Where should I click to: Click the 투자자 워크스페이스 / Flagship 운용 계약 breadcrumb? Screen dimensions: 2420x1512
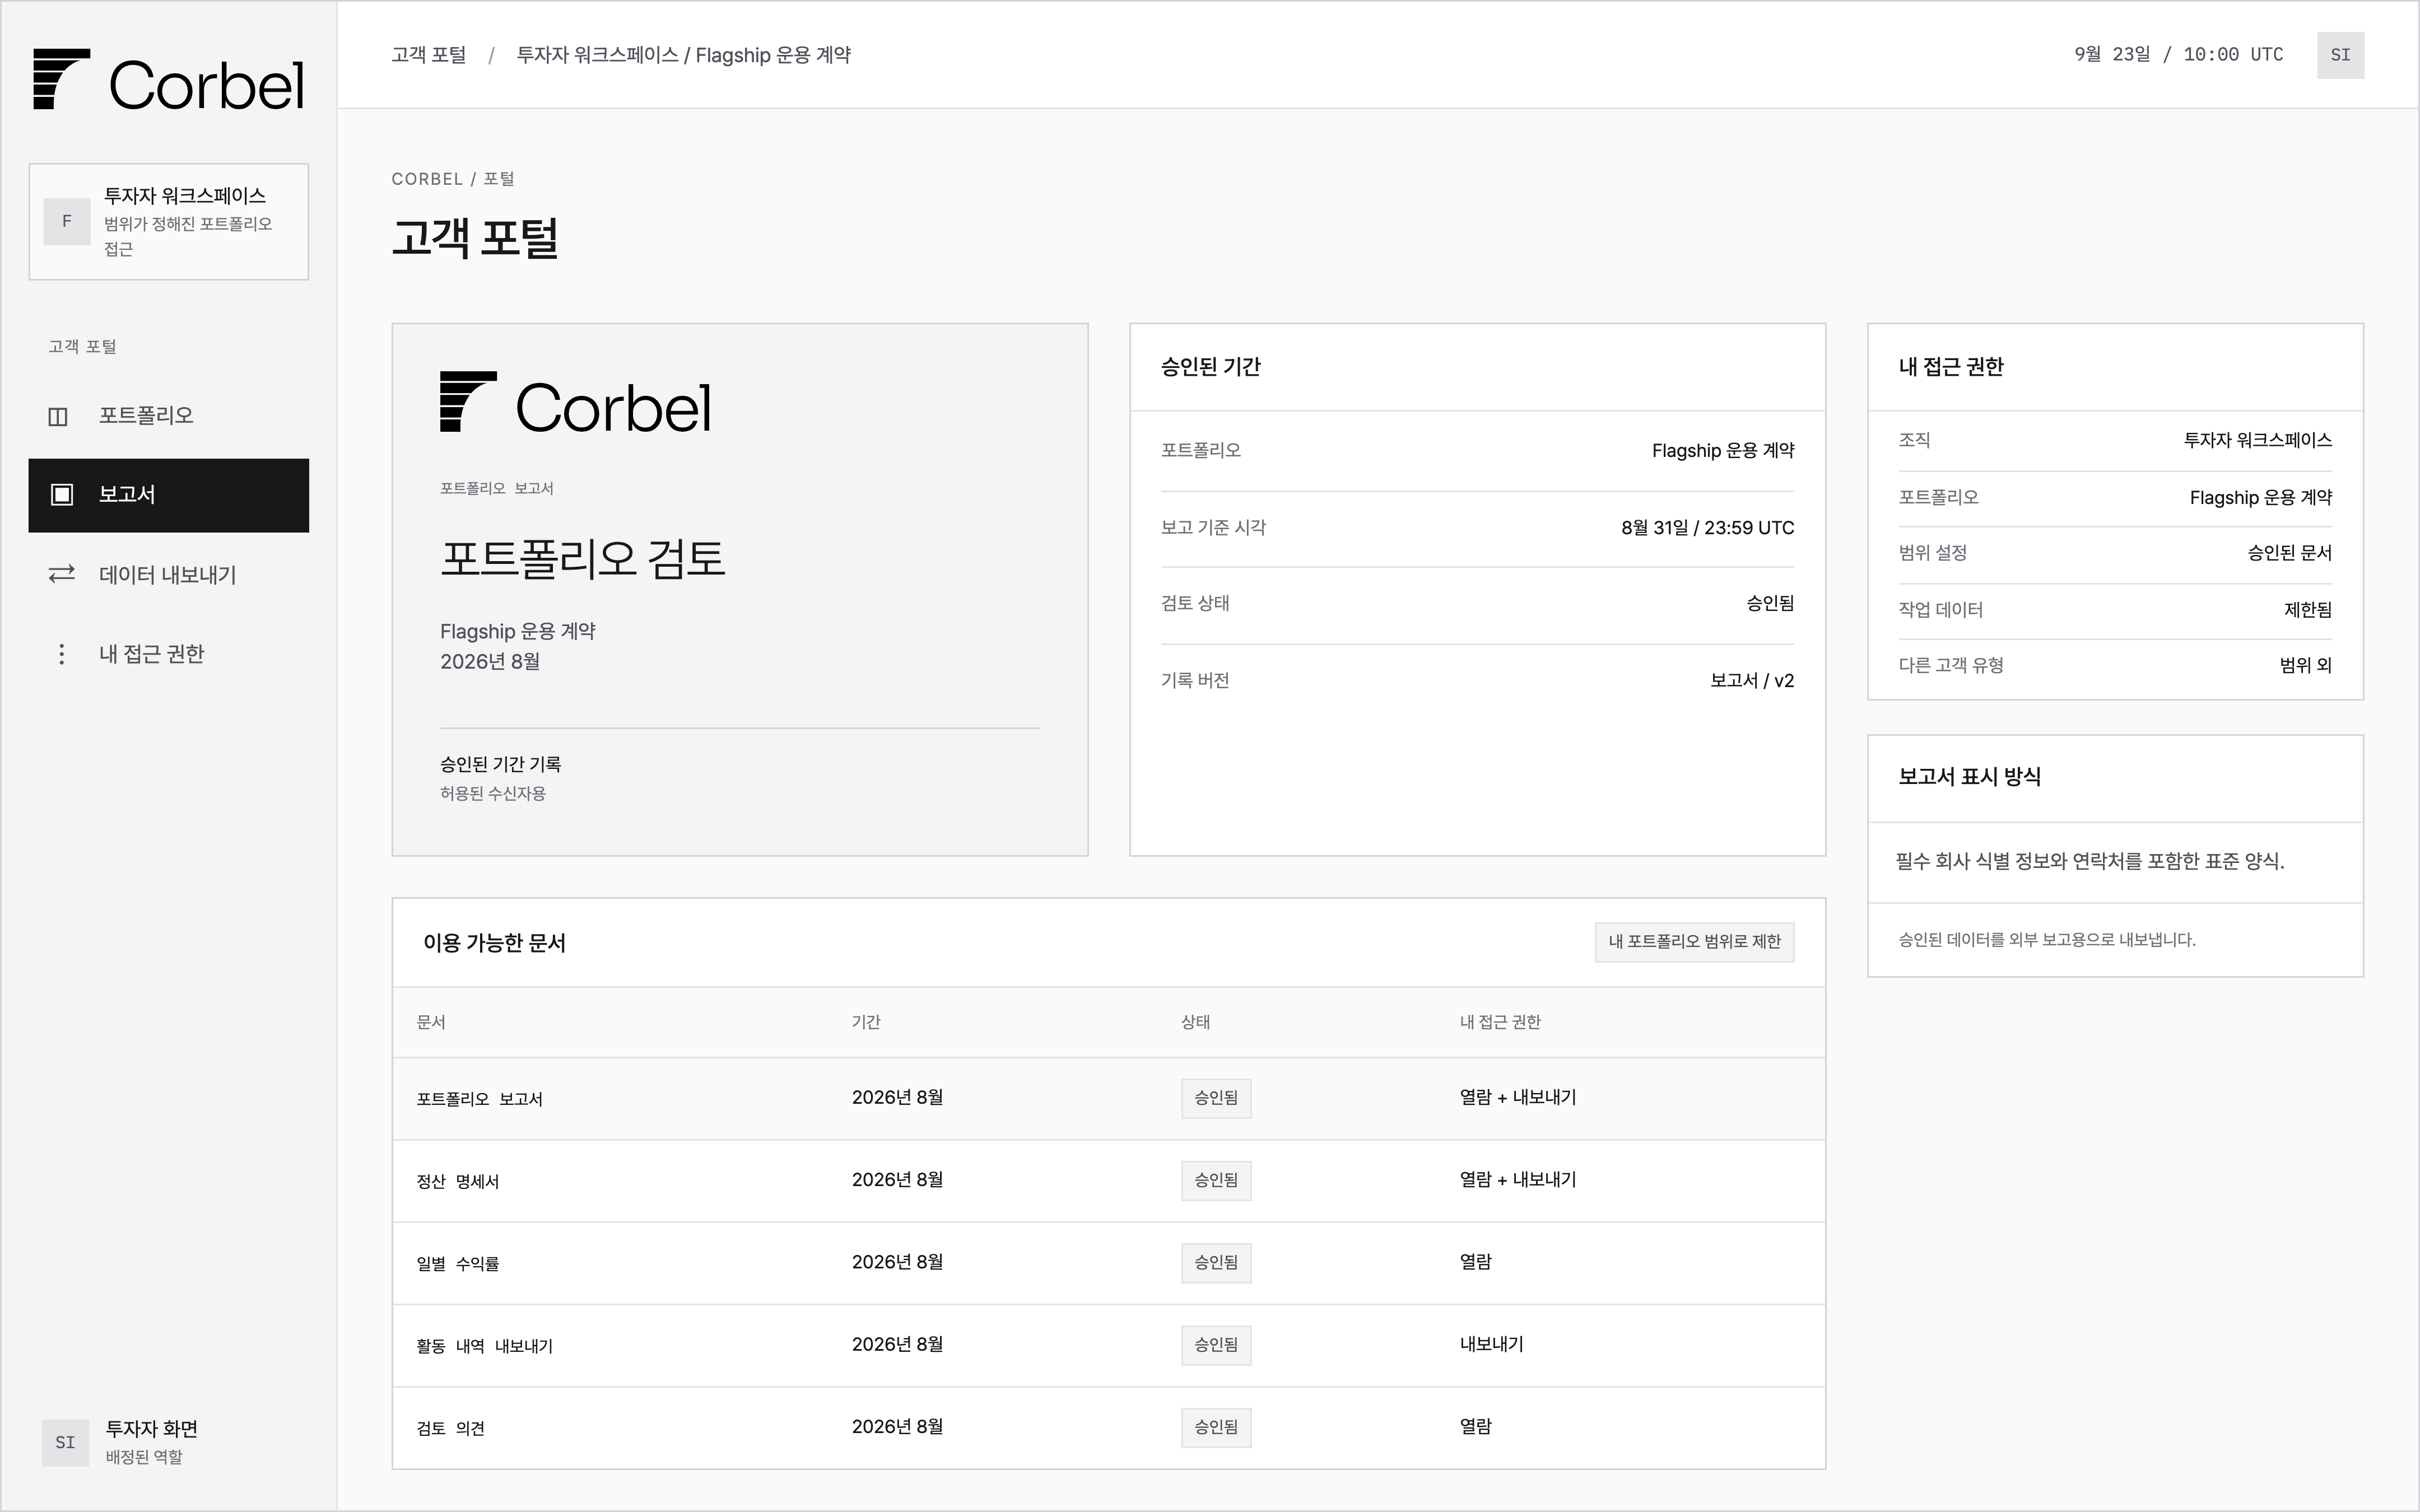tap(683, 55)
